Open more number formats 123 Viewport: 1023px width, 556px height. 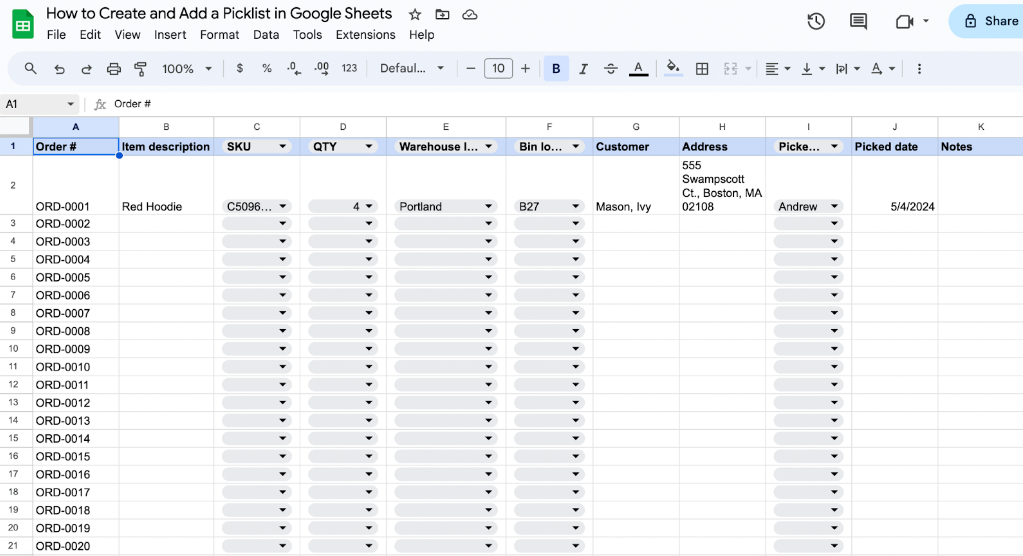(350, 69)
